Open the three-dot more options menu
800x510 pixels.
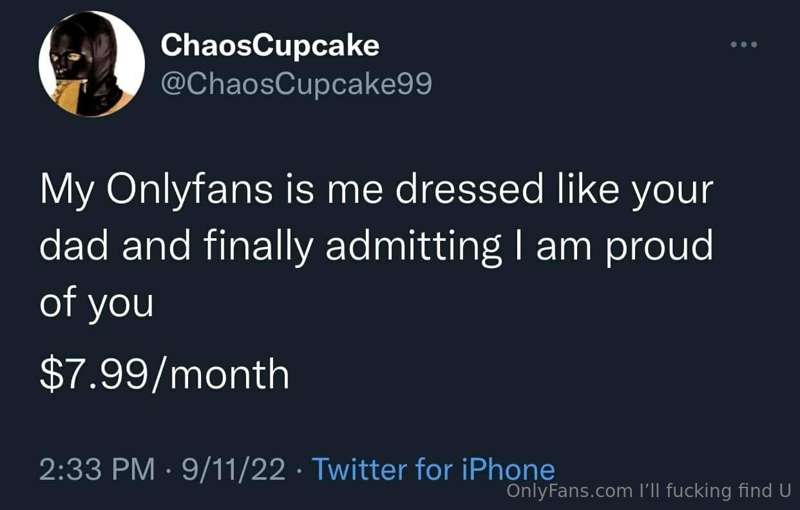click(744, 45)
